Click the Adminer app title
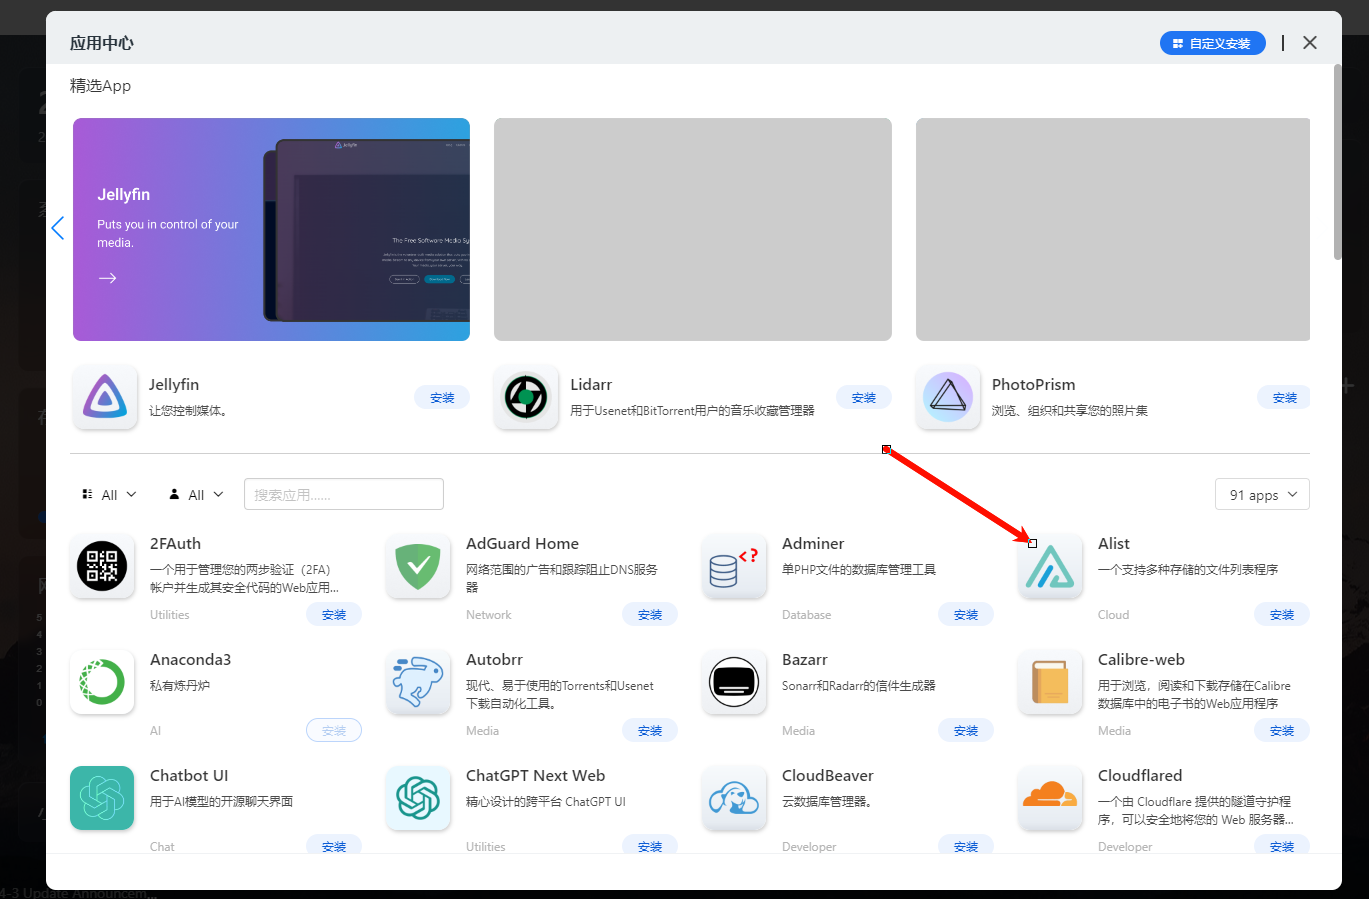Screen dimensions: 1369x899 pyautogui.click(x=813, y=544)
